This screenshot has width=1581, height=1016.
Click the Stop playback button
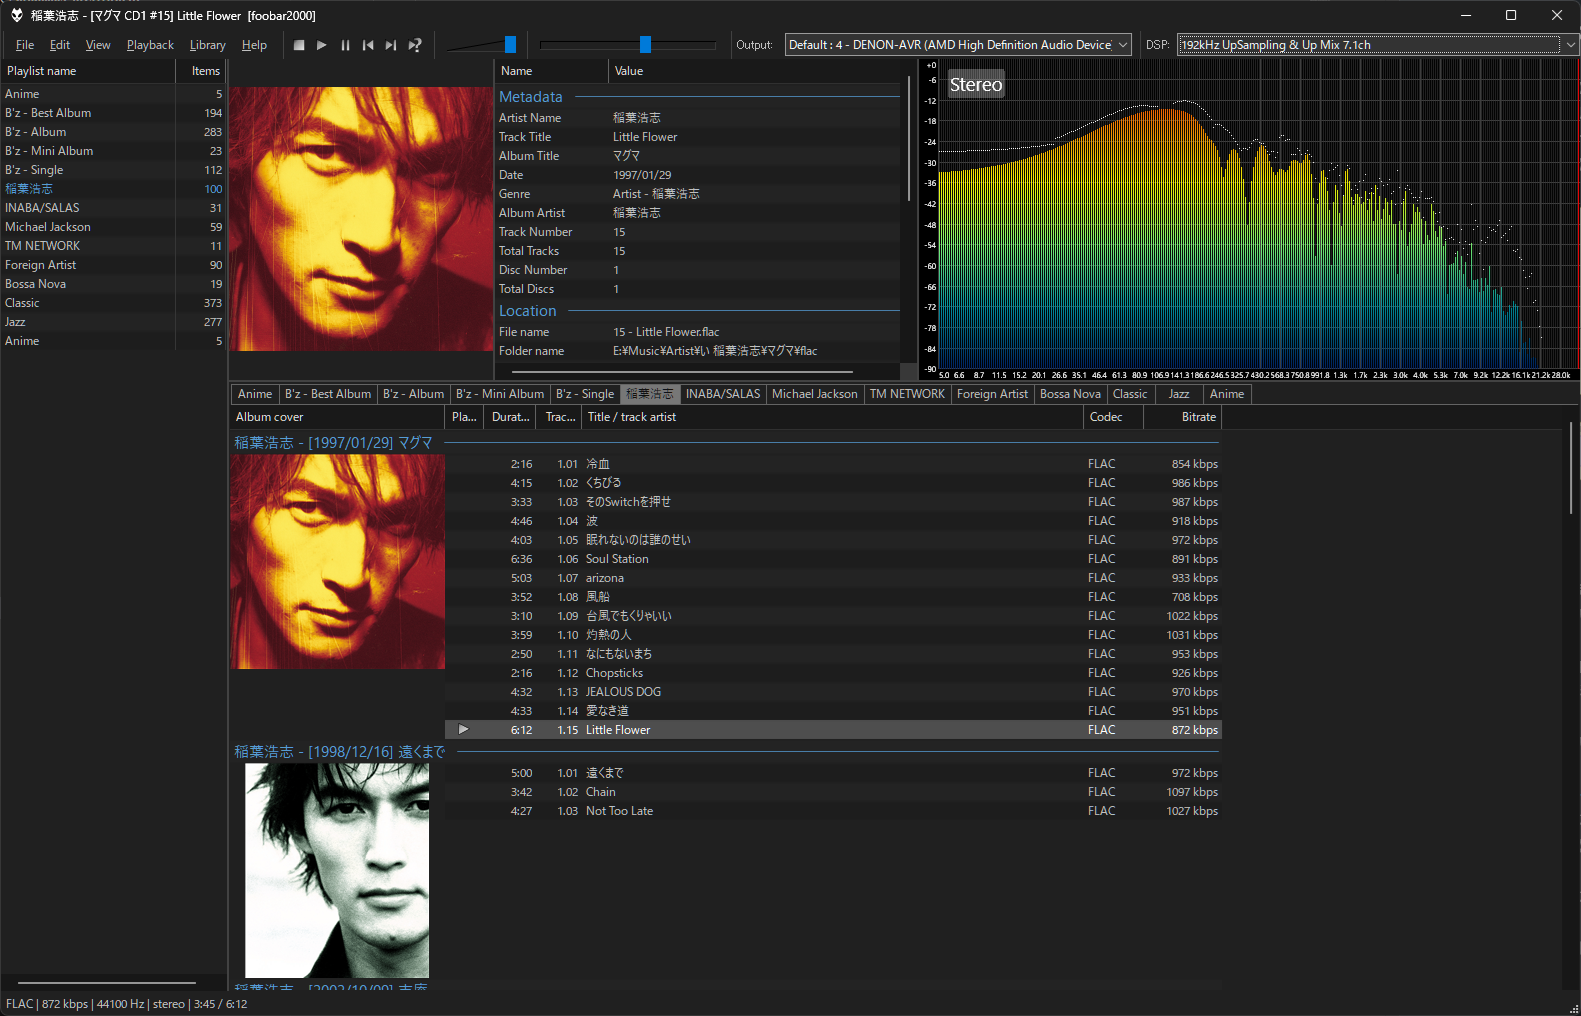click(x=299, y=45)
